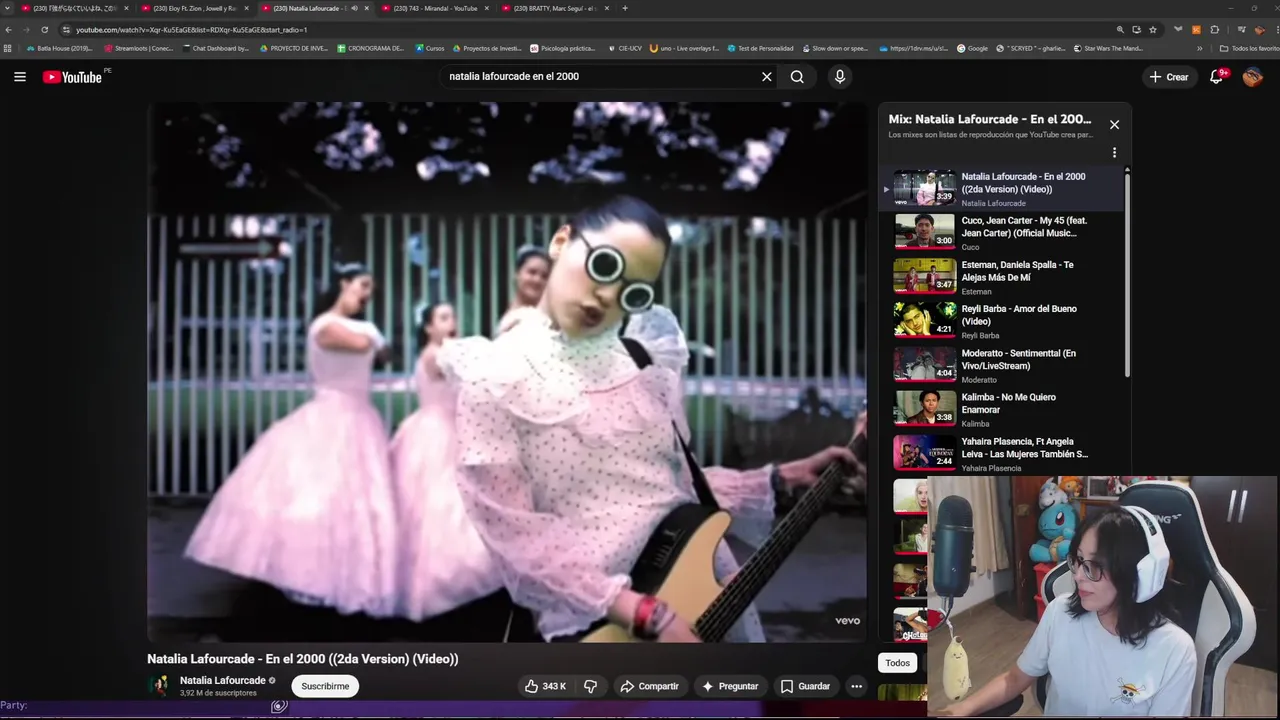This screenshot has width=1280, height=720.
Task: Switch to the BRATTY, Marc Seguí browser tab
Action: pyautogui.click(x=554, y=8)
